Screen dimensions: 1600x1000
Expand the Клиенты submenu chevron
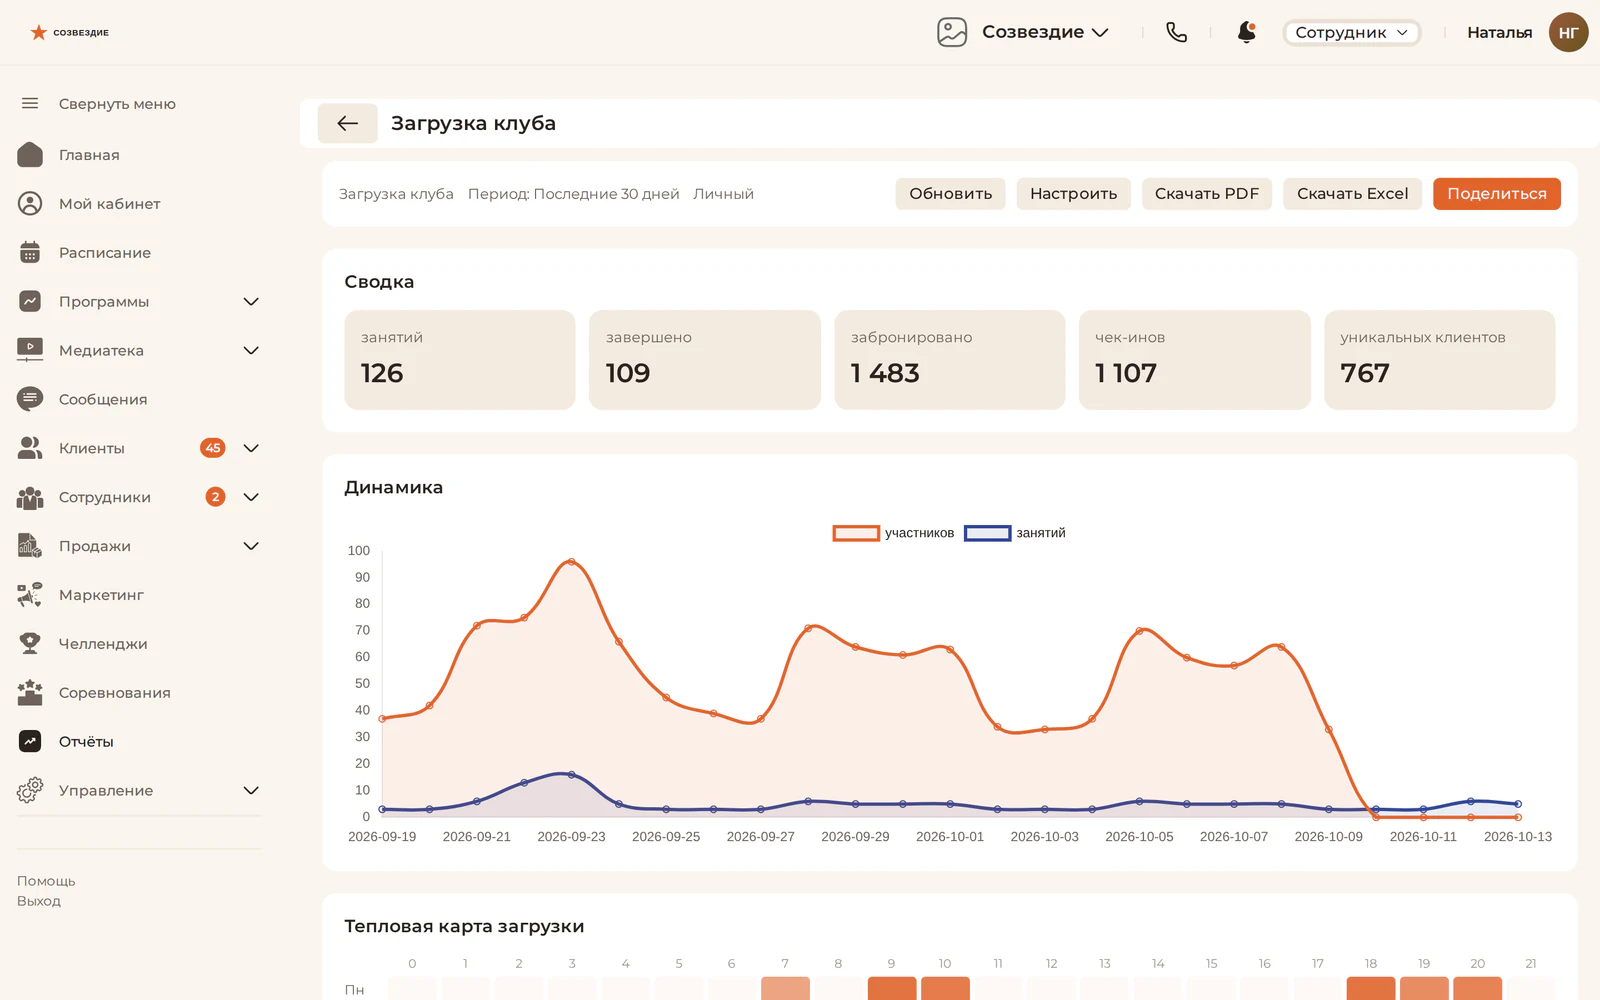[251, 448]
